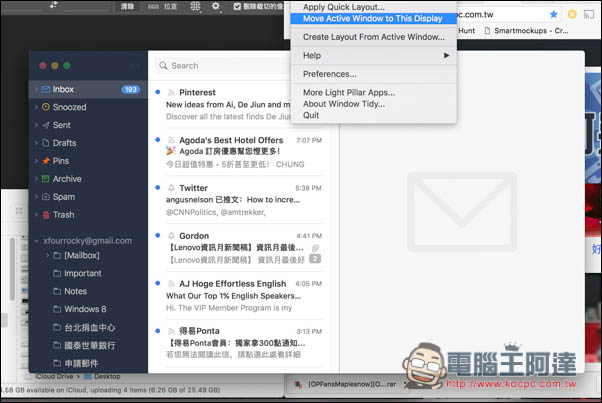Click the grid icon in the top toolbar
Screen dimensions: 602x403
pyautogui.click(x=195, y=6)
